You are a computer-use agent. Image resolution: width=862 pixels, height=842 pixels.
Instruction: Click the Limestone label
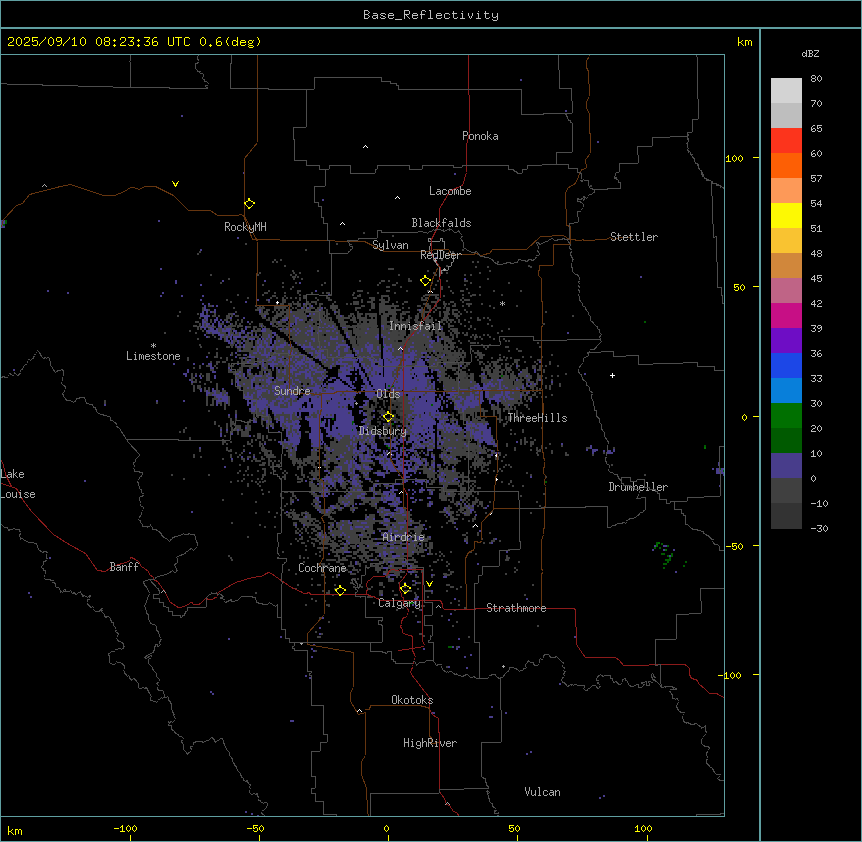coord(153,356)
